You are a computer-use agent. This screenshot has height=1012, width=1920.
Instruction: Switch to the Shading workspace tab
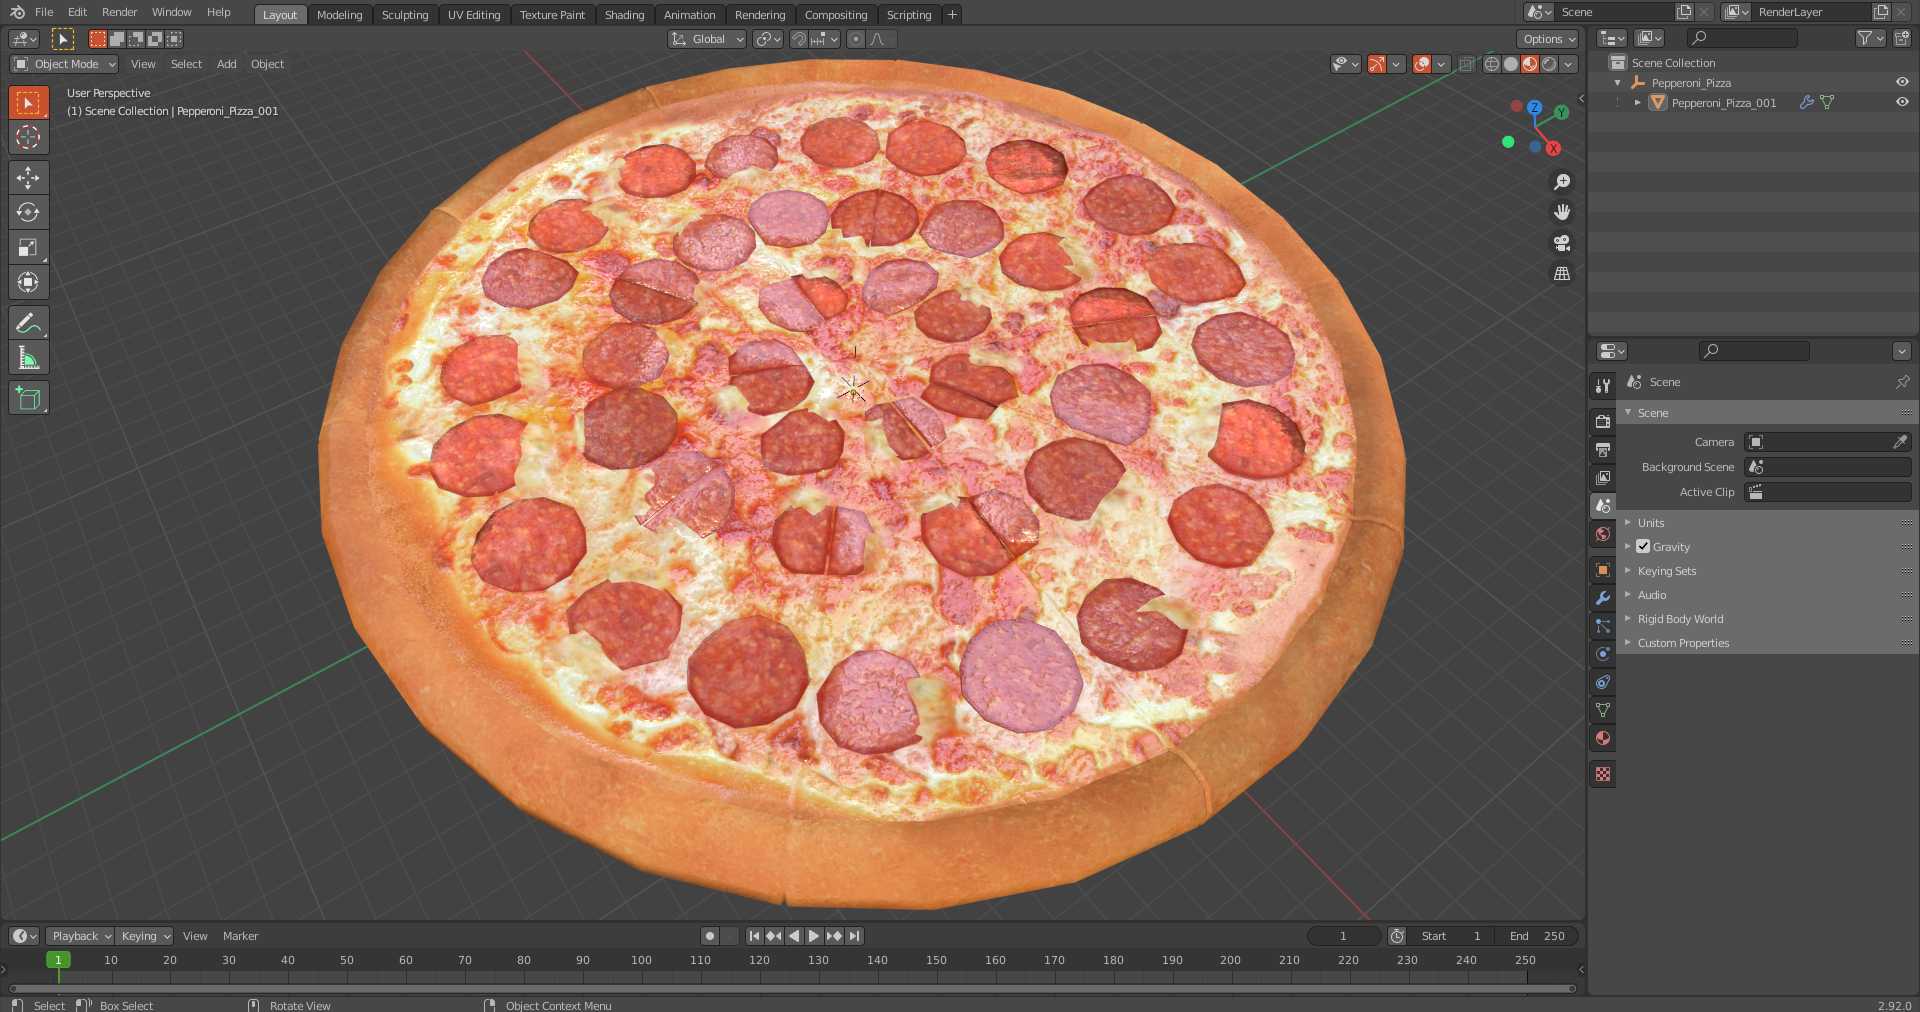[624, 15]
